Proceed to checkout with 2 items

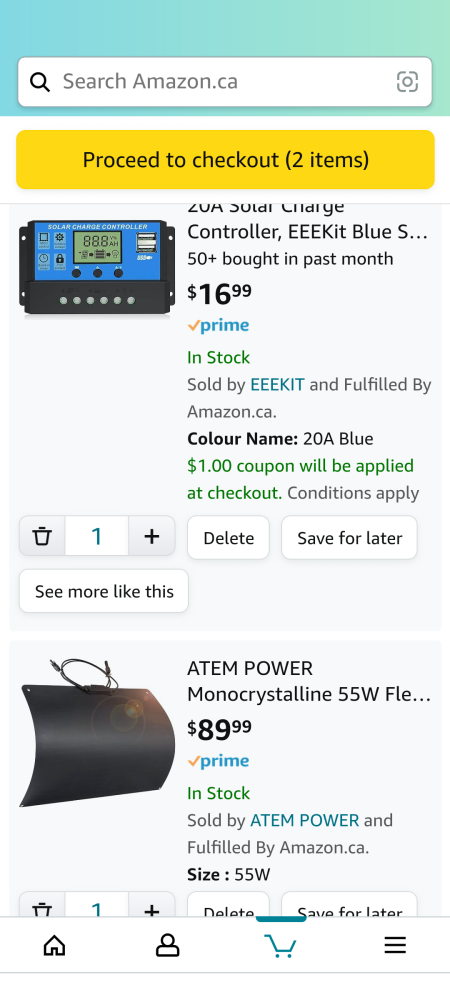225,159
